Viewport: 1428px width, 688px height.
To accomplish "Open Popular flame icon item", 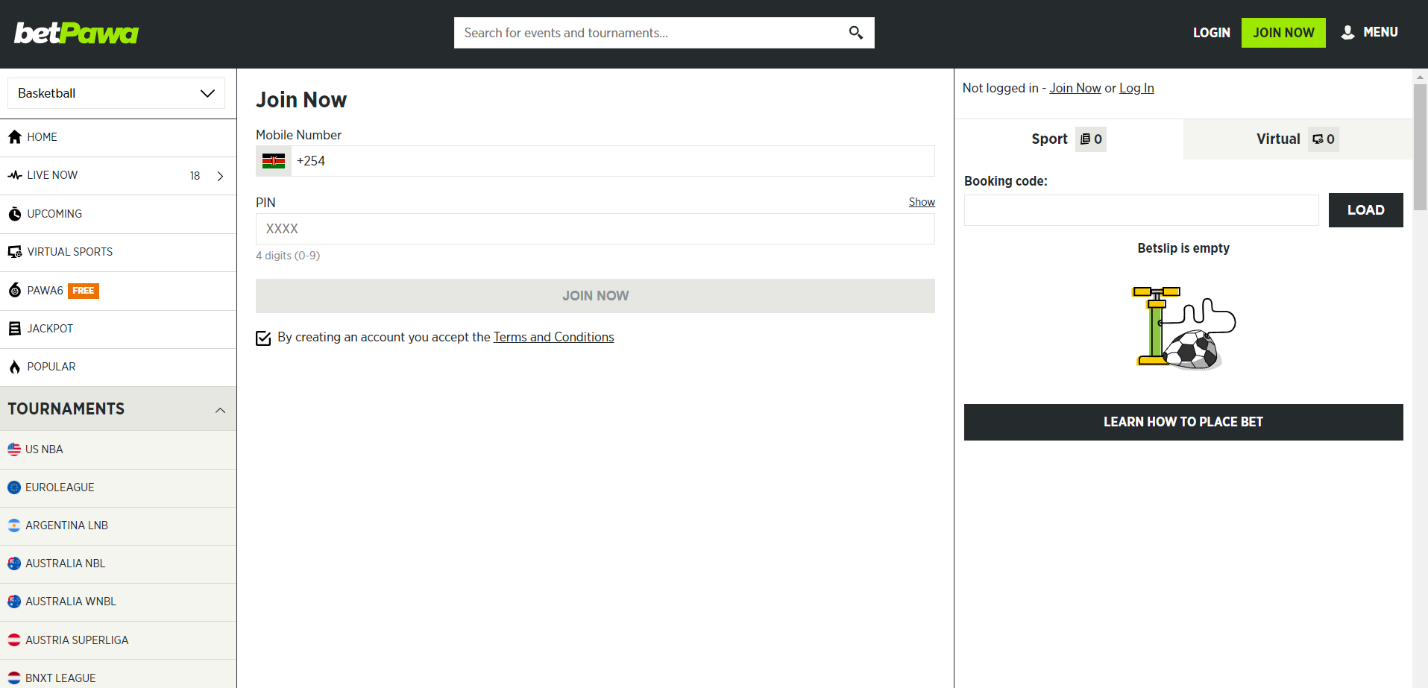I will (x=15, y=367).
